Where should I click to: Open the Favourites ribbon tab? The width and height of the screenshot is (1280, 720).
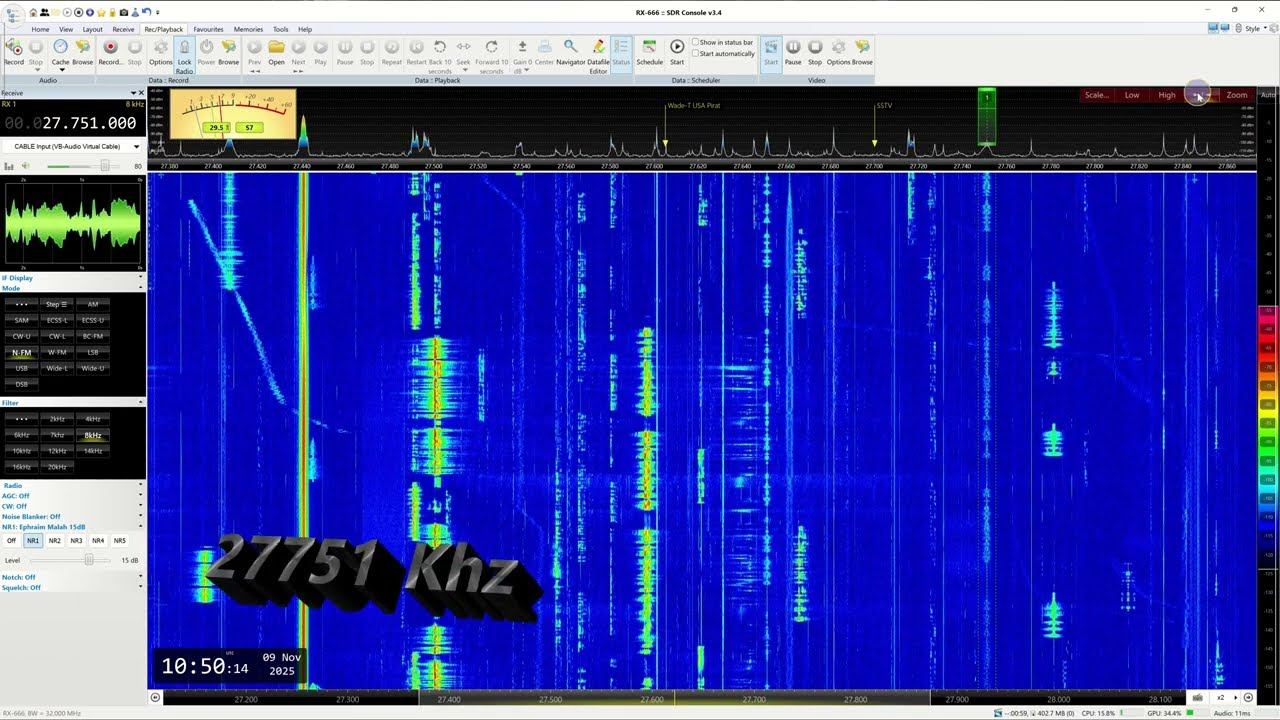209,29
